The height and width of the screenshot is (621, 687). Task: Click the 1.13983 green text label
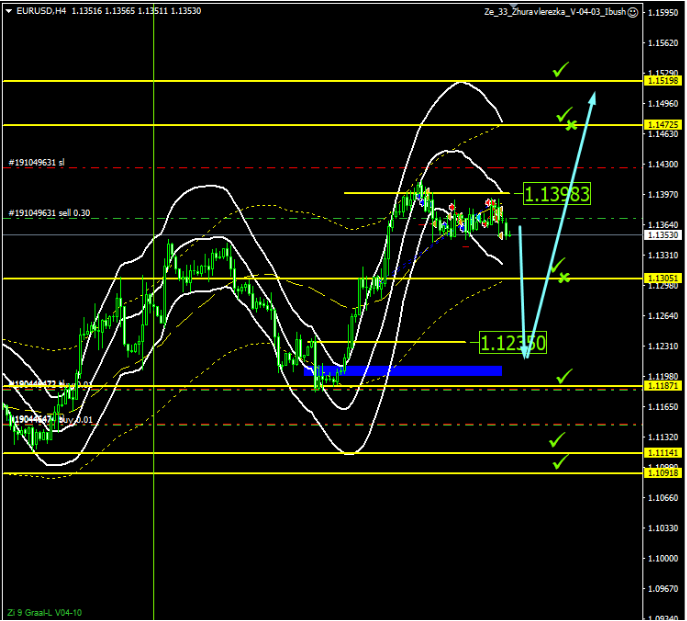tap(556, 194)
